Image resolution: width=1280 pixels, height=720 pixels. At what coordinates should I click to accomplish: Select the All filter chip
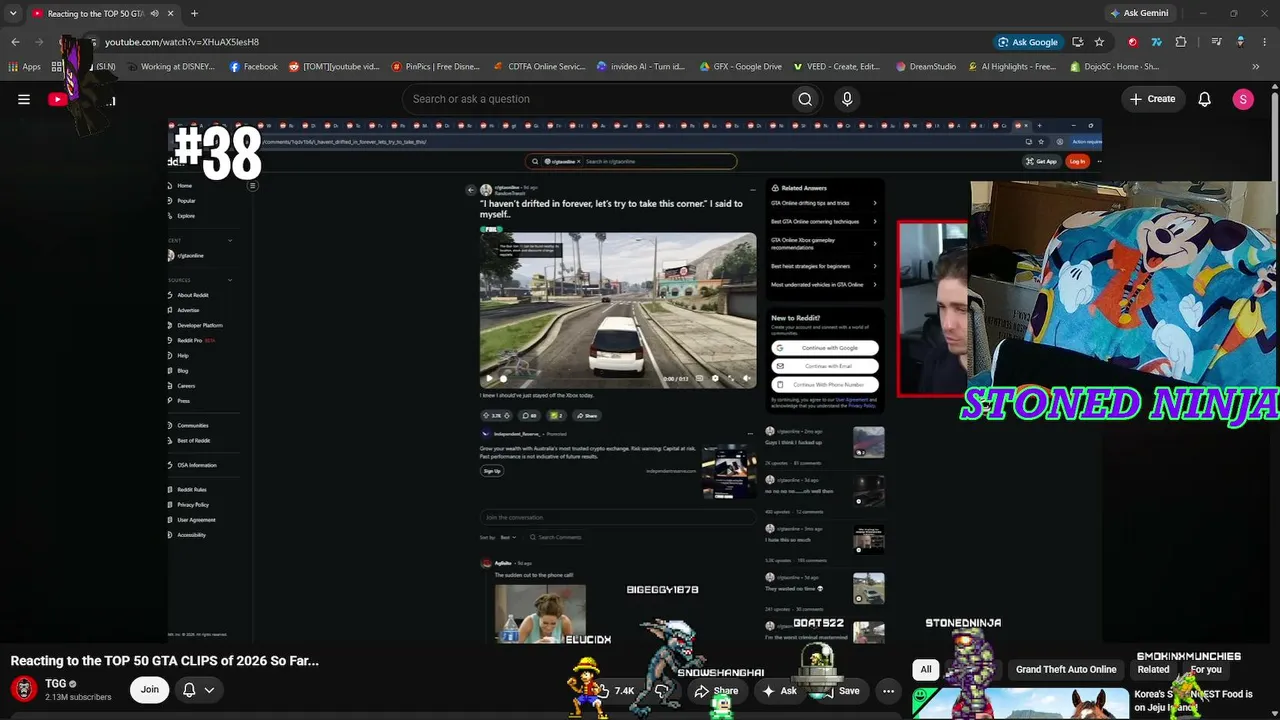(x=926, y=670)
